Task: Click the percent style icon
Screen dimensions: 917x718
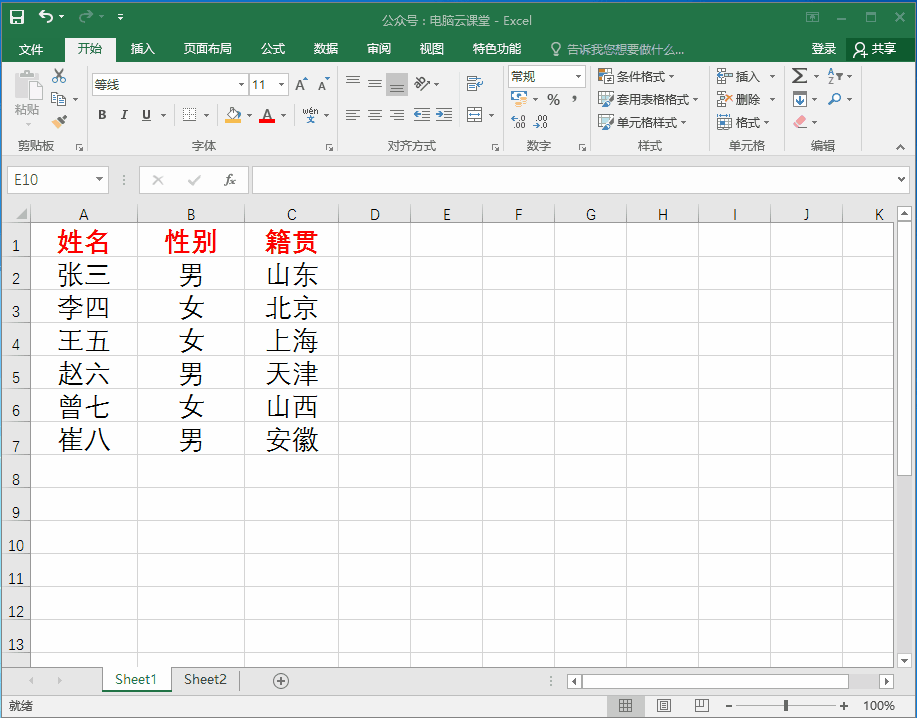Action: pos(554,99)
